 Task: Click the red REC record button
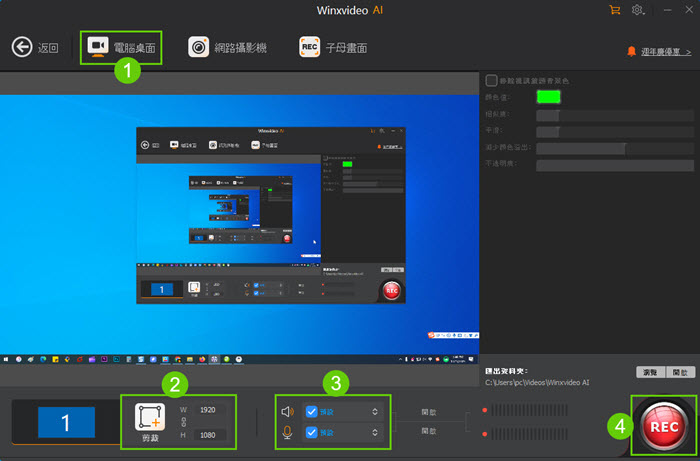click(x=660, y=425)
